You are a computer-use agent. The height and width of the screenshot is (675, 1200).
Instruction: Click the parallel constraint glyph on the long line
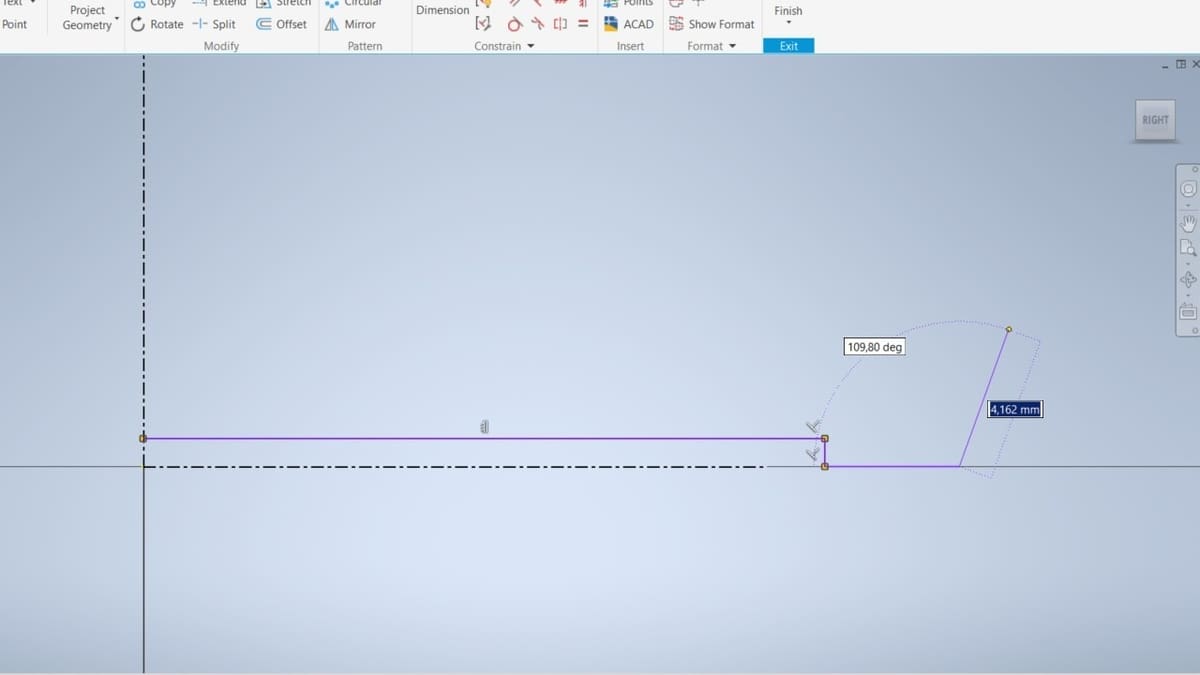coord(484,427)
